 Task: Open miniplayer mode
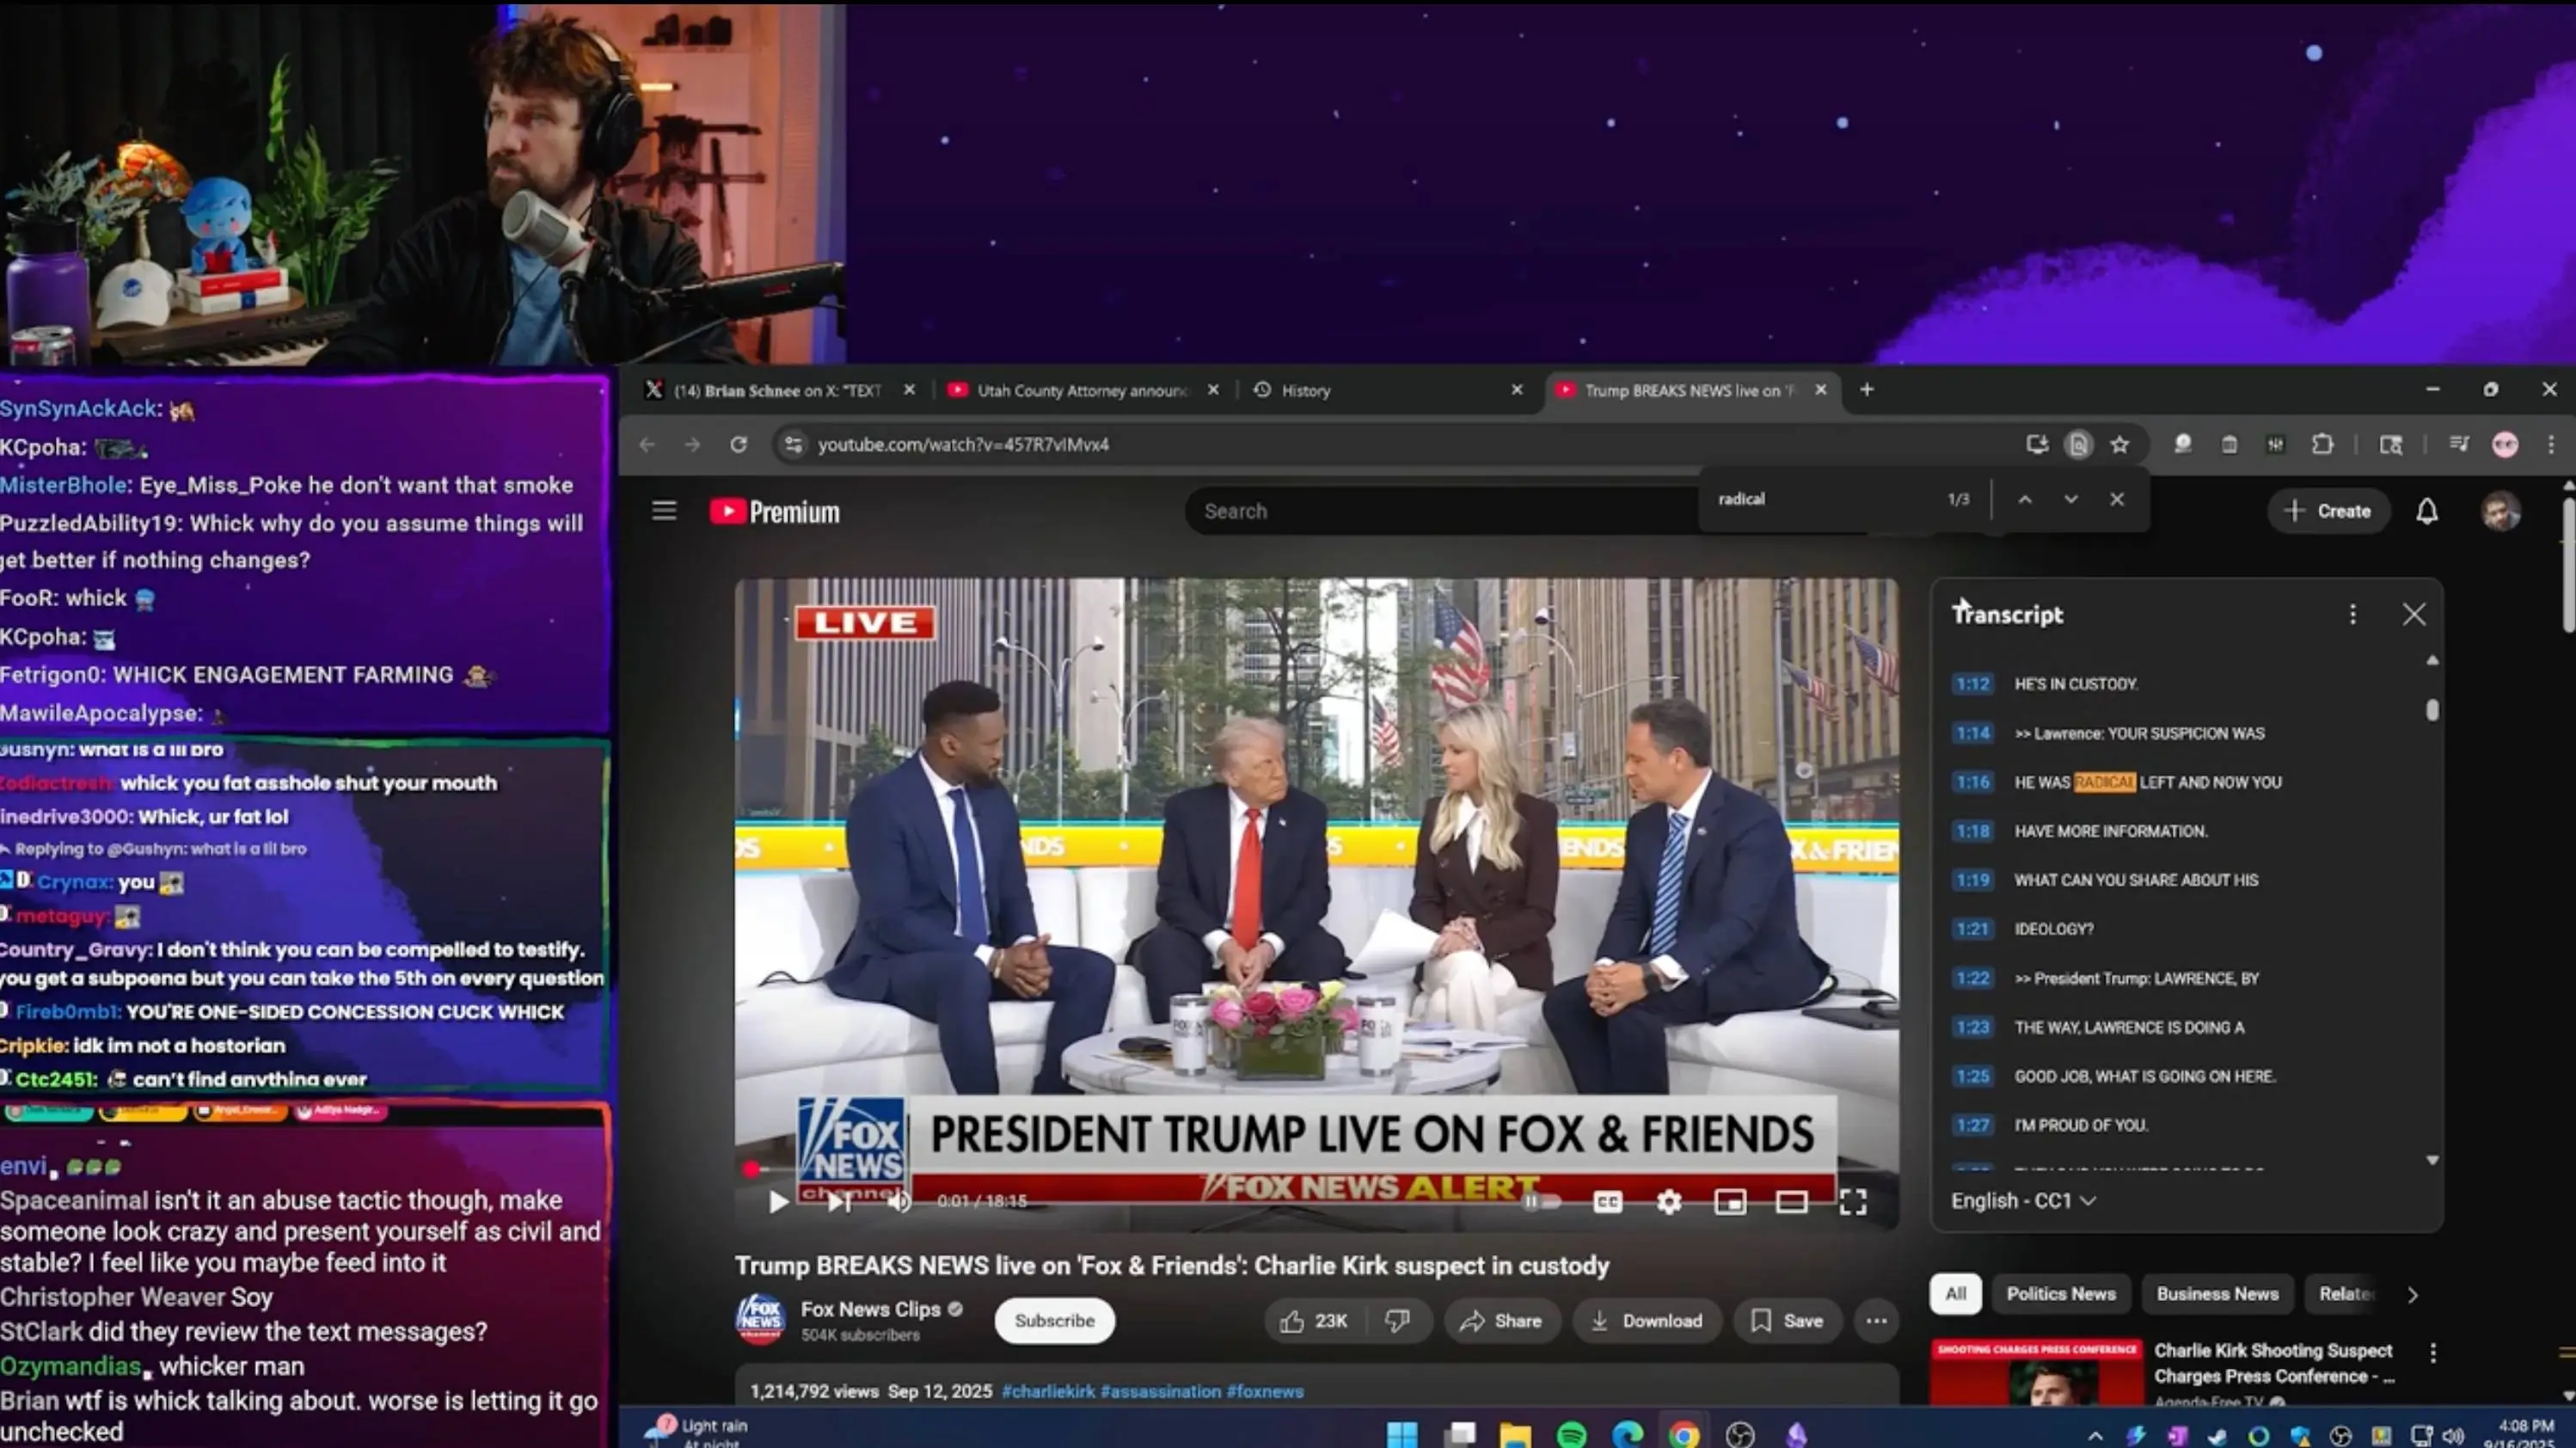pyautogui.click(x=1729, y=1201)
